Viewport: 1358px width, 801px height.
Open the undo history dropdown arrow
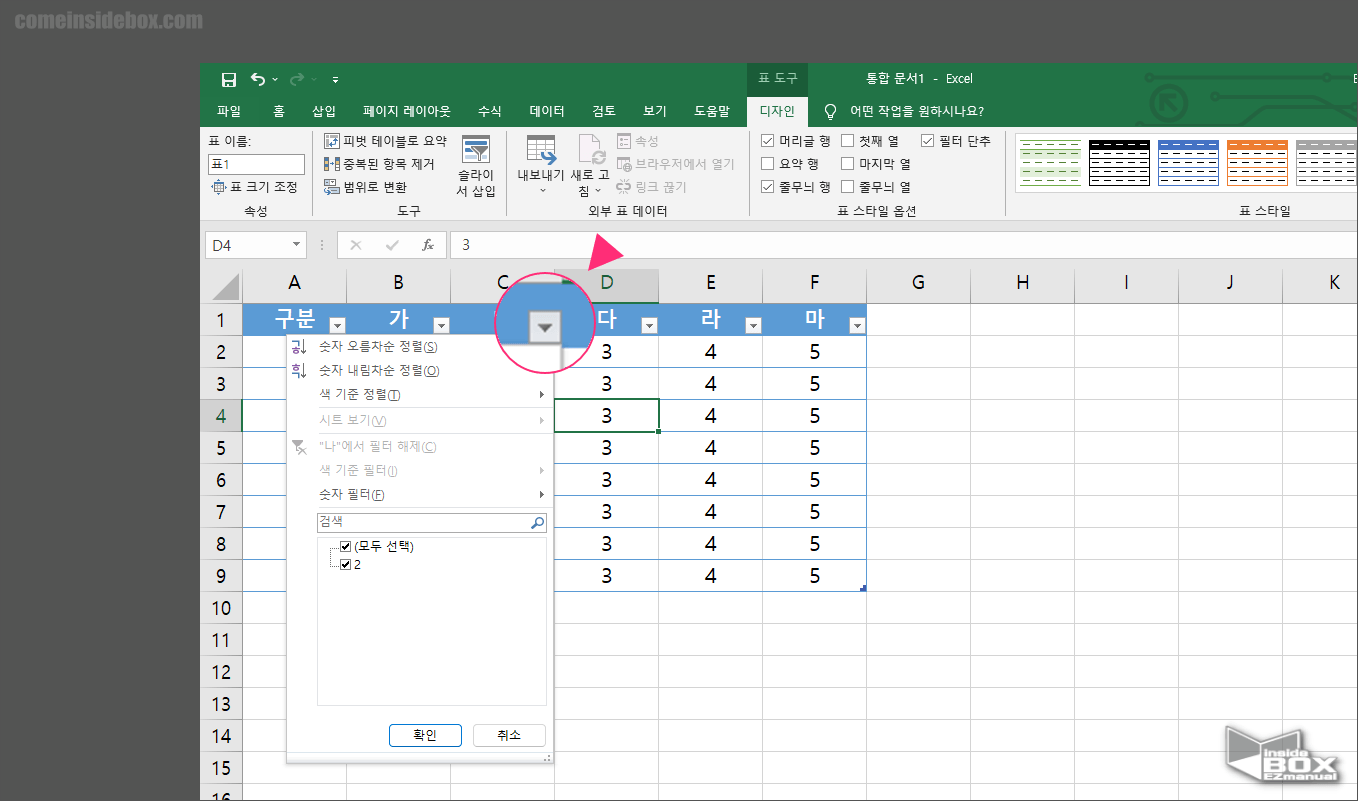click(275, 80)
